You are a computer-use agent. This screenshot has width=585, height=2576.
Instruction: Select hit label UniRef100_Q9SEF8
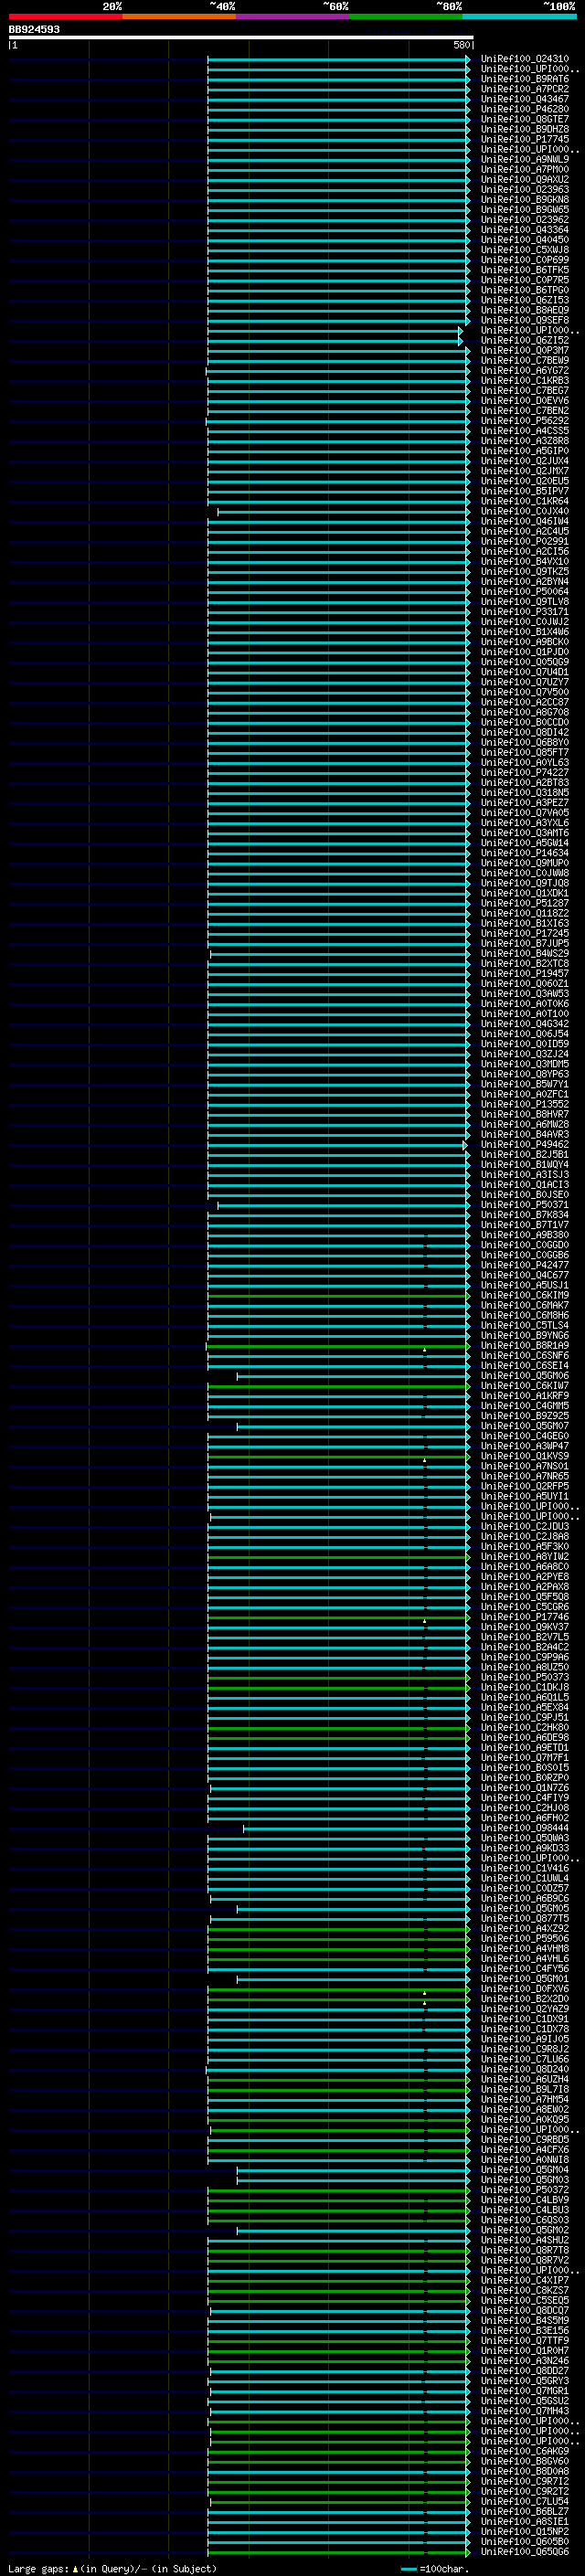[x=524, y=320]
